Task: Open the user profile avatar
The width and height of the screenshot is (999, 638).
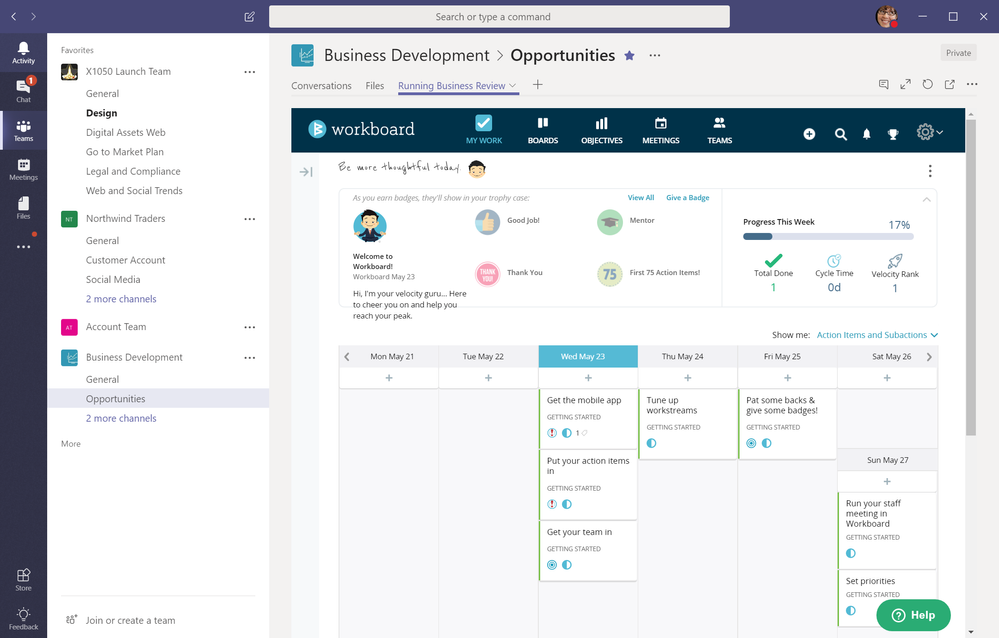Action: (x=887, y=17)
